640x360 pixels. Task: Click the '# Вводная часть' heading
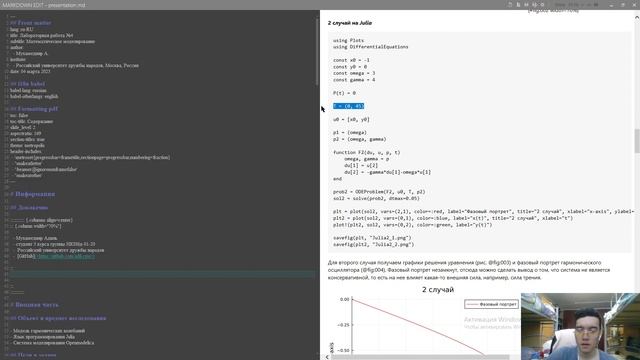[x=34, y=305]
